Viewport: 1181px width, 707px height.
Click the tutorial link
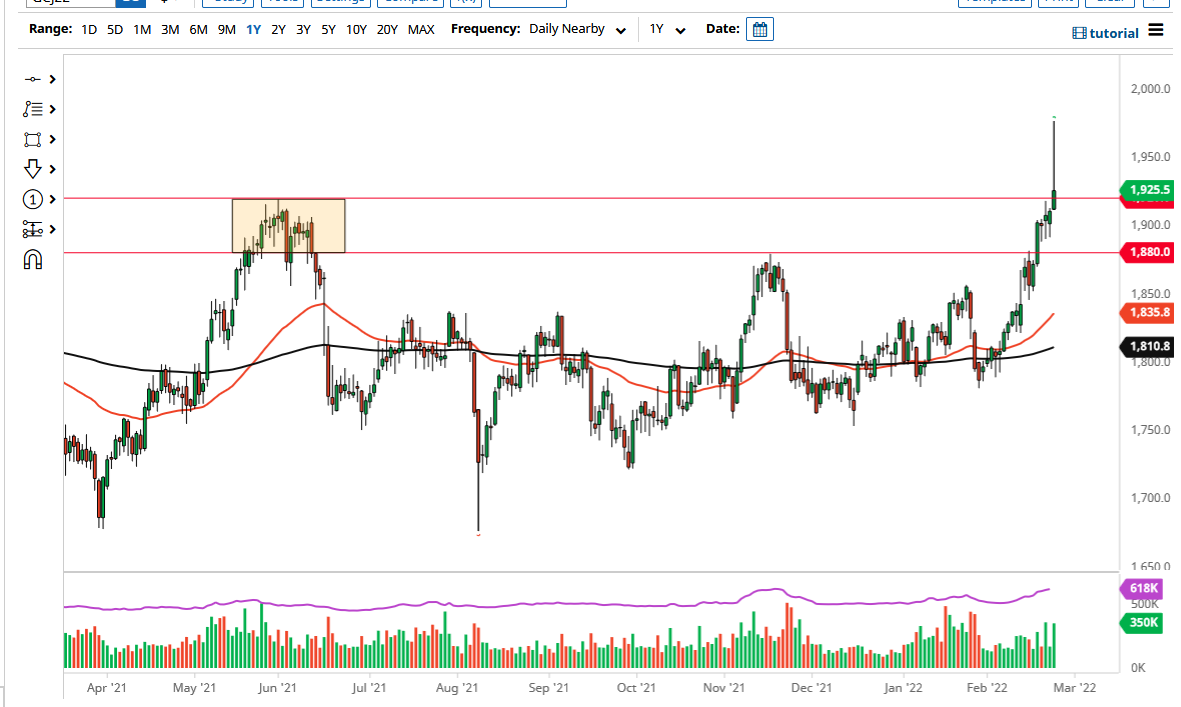click(x=1105, y=33)
